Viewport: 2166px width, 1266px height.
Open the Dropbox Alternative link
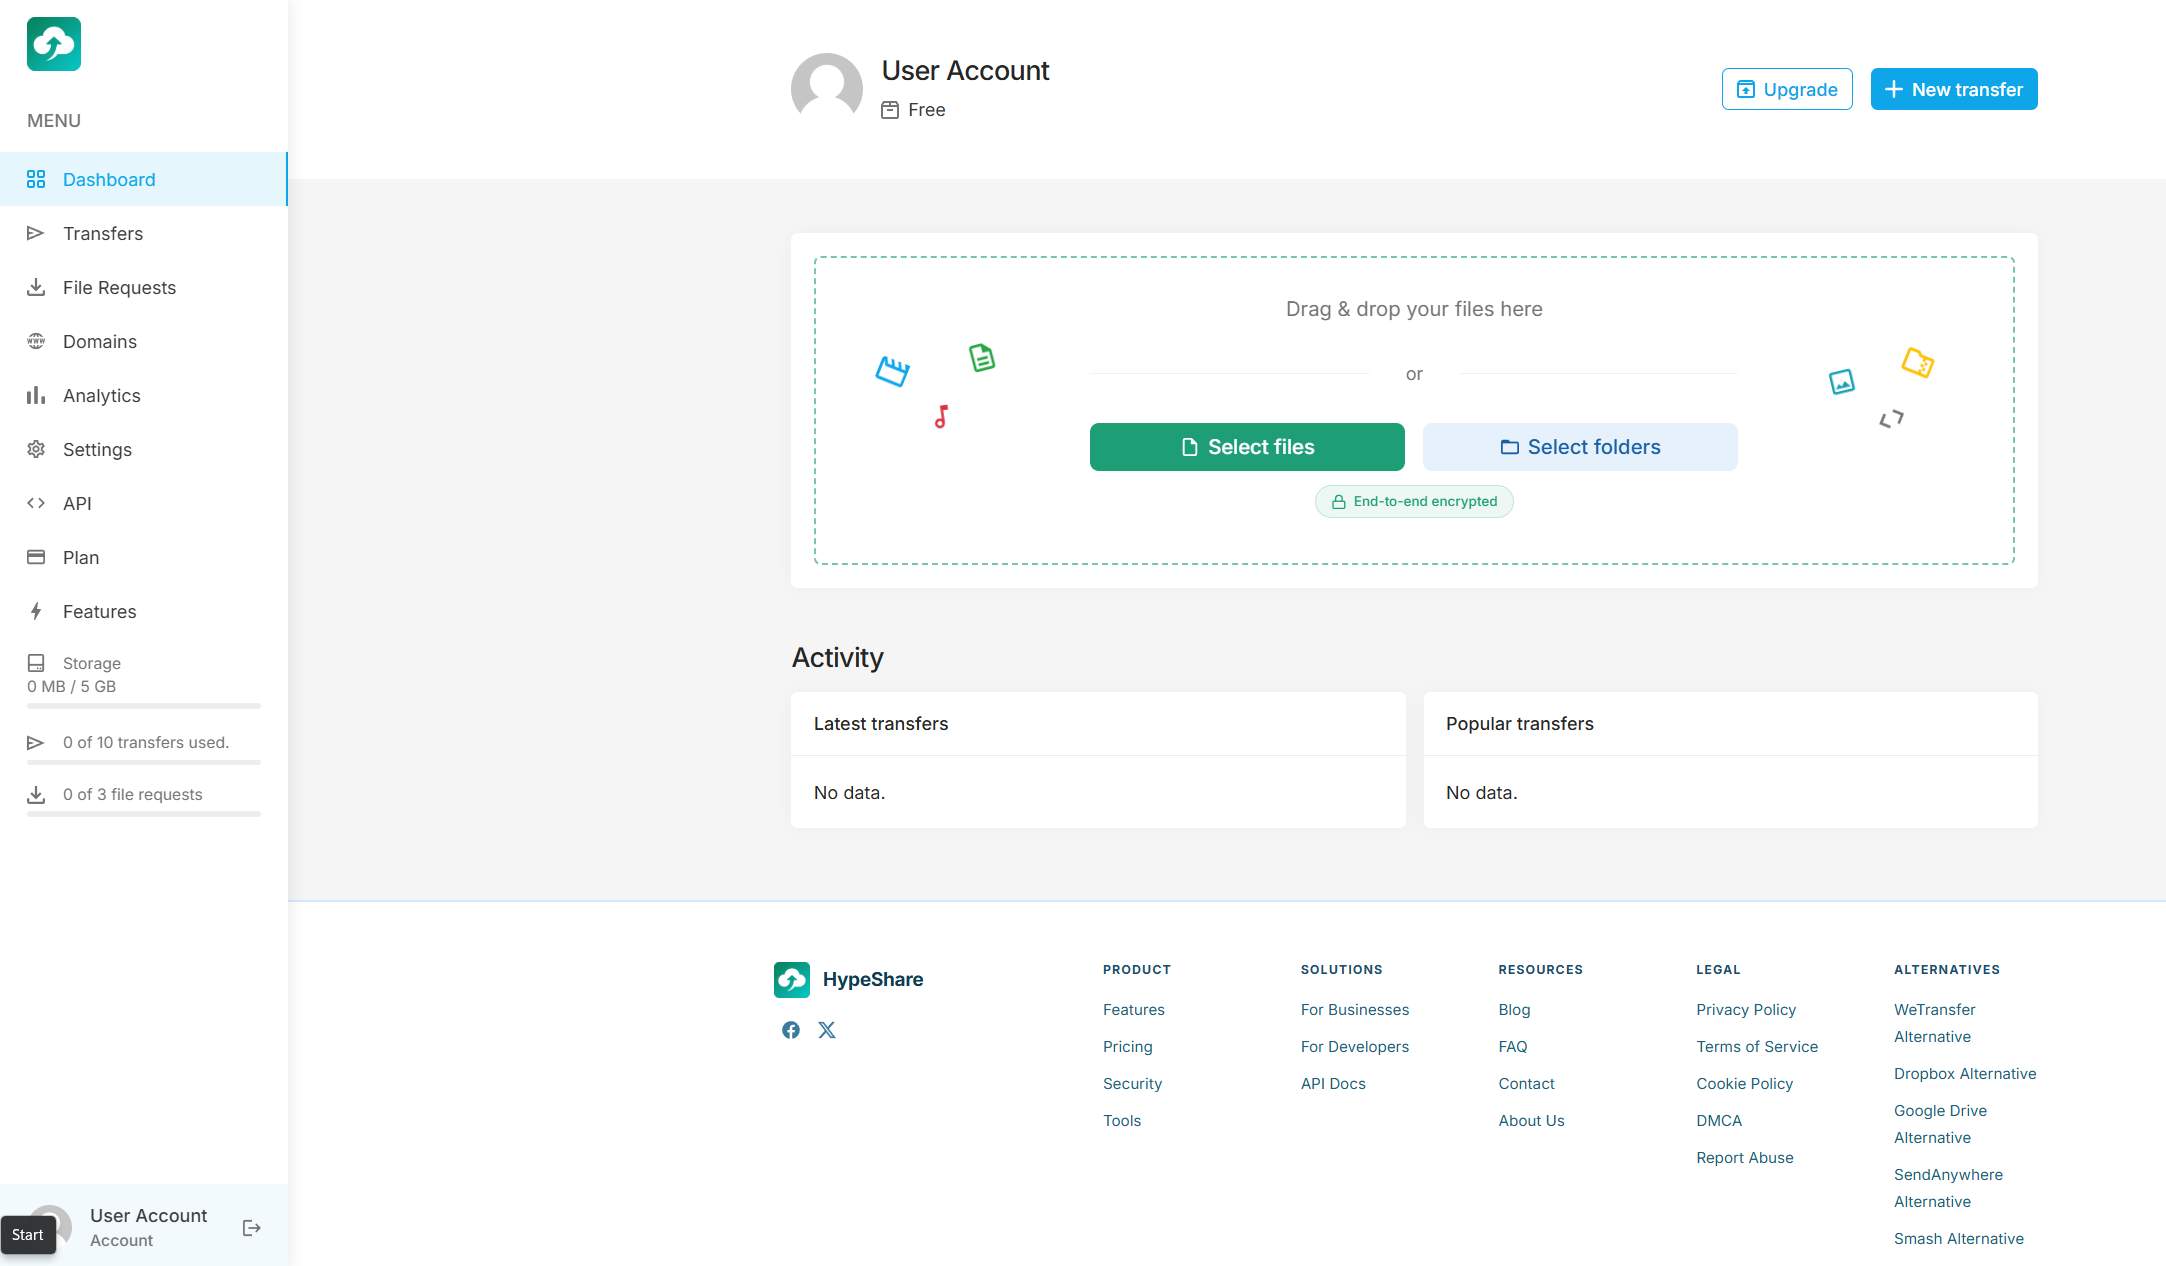coord(1965,1074)
